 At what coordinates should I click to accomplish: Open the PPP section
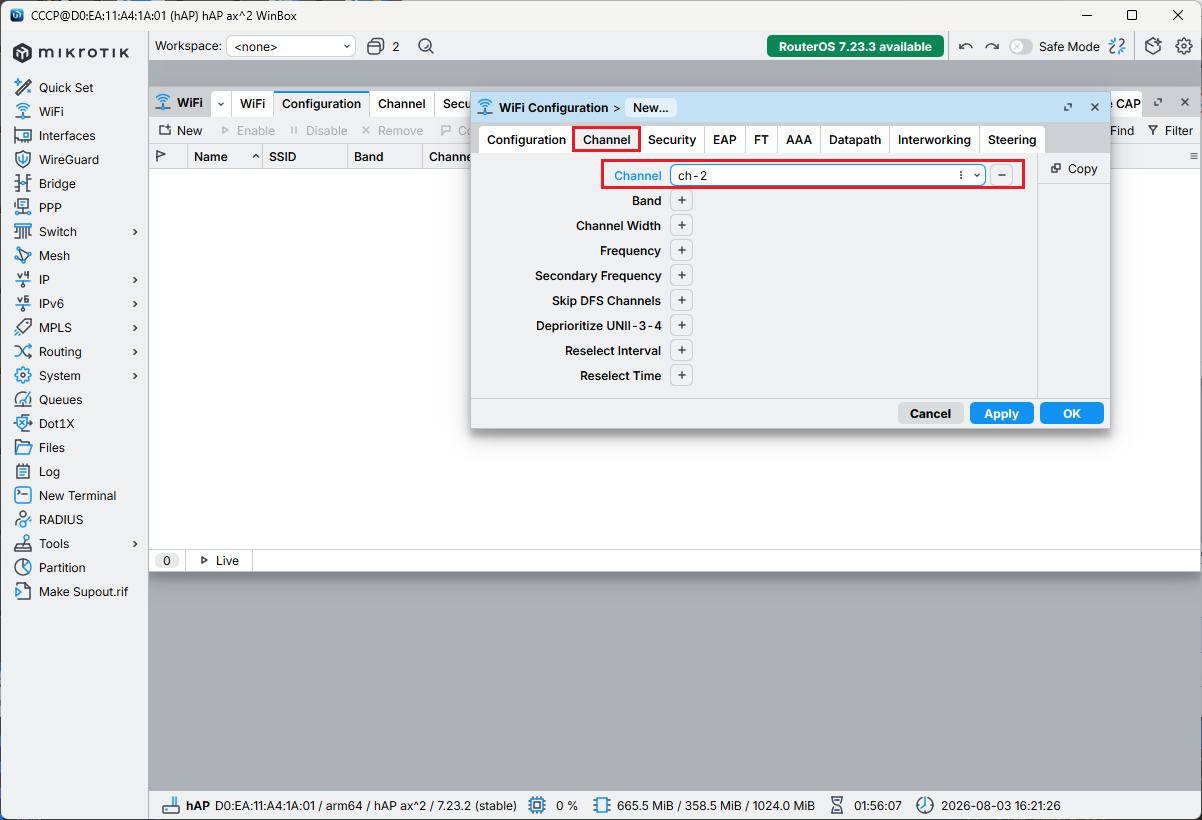click(50, 208)
